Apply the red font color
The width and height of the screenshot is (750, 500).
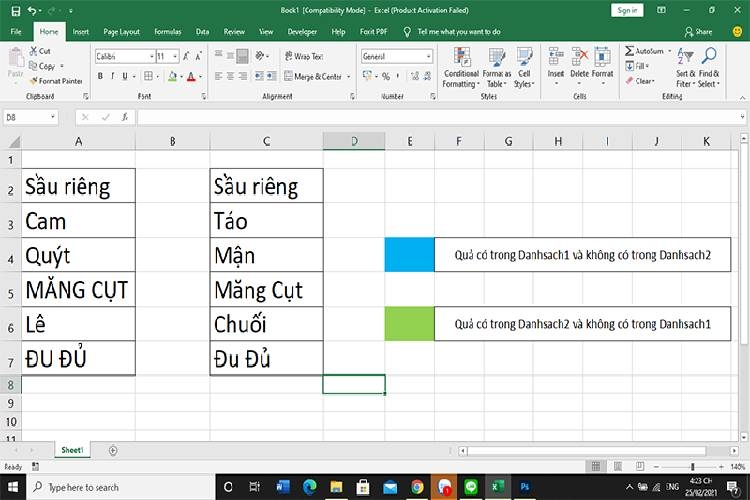[x=191, y=76]
